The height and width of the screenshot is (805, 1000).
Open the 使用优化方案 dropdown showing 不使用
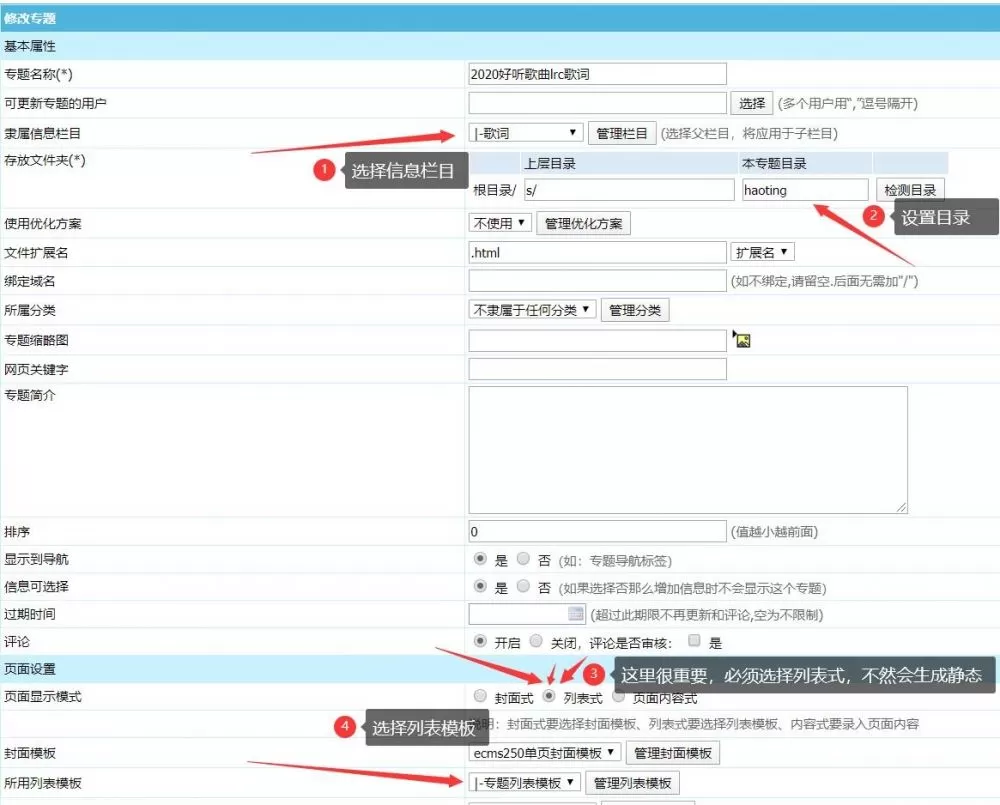tap(500, 223)
